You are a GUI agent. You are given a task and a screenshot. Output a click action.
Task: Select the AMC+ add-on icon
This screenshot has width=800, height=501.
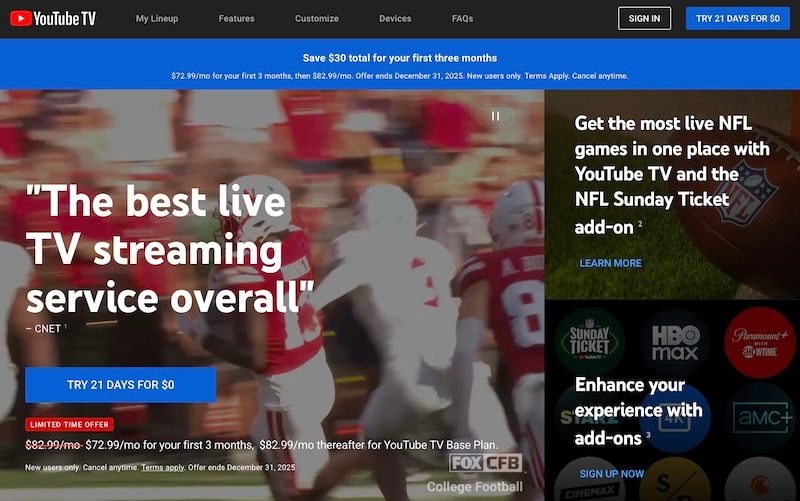pyautogui.click(x=760, y=417)
